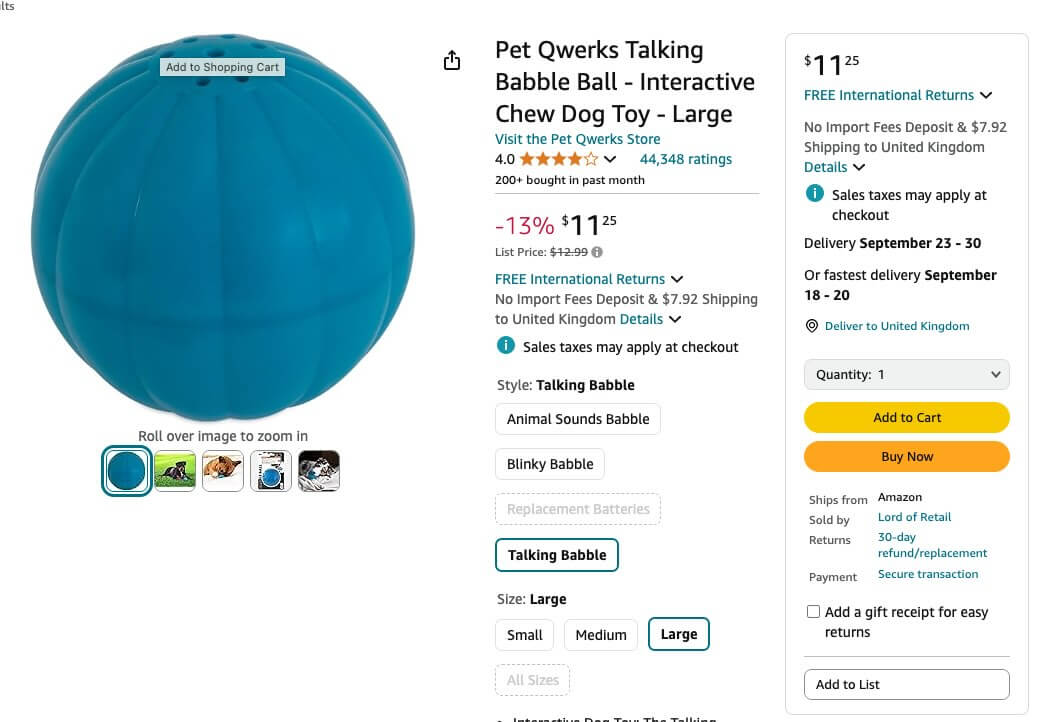Select the dog on grass thumbnail

tap(175, 471)
